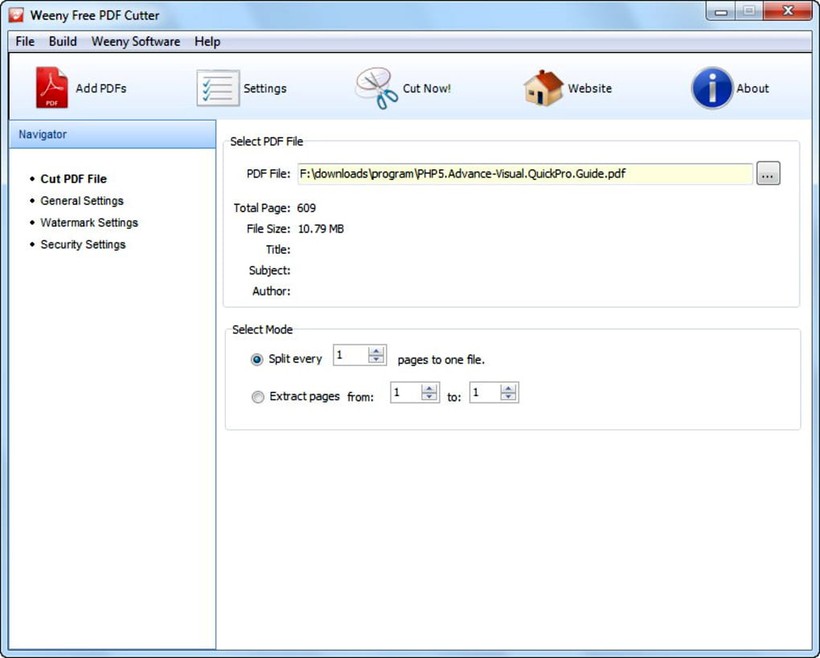Start cutting with Cut Now! scissors icon
Screen dimensions: 820x658
pos(377,88)
